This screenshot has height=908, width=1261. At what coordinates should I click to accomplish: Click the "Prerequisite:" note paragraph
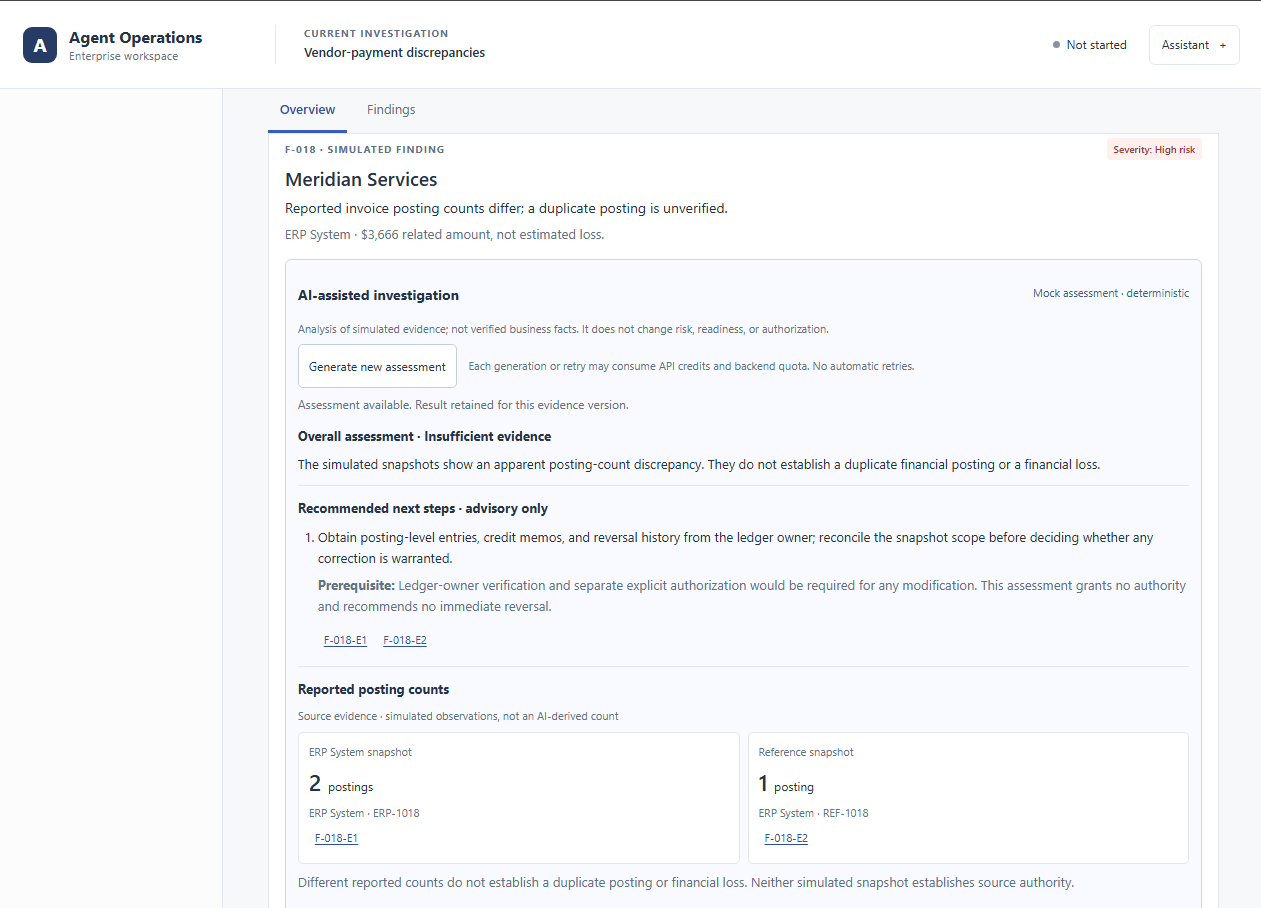click(x=752, y=596)
